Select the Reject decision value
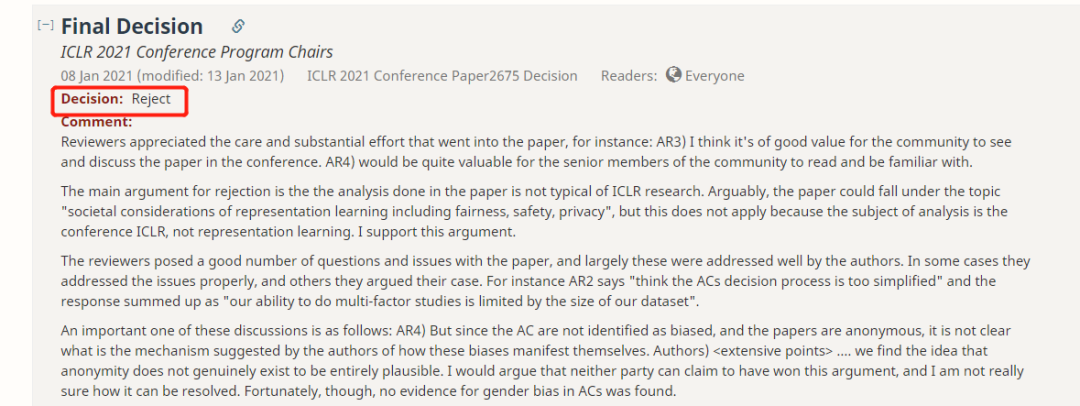Screen dimensions: 1080x406 [152, 99]
